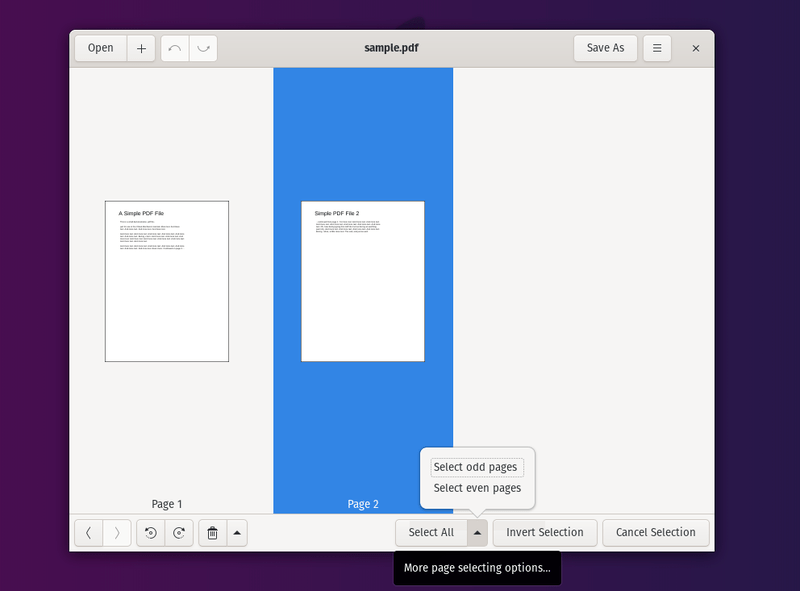This screenshot has width=800, height=591.
Task: Cancel the page selection
Action: pos(655,532)
